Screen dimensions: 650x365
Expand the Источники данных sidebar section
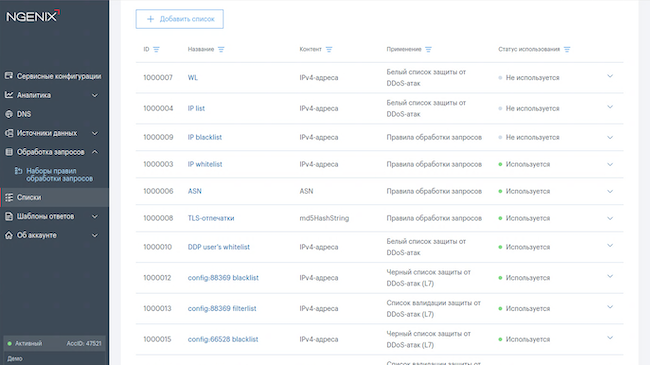click(x=95, y=133)
